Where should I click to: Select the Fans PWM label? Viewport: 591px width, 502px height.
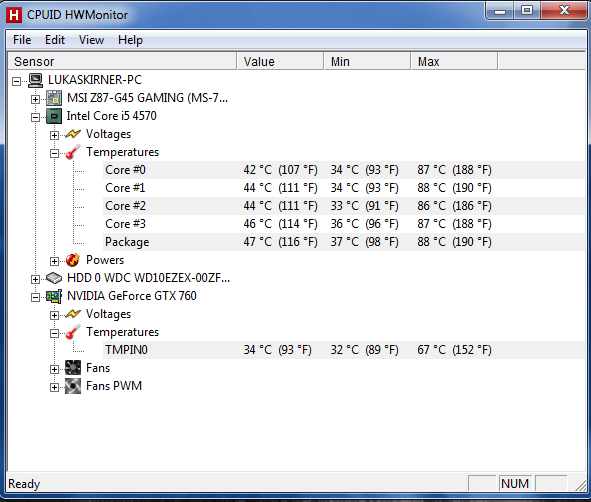point(114,386)
